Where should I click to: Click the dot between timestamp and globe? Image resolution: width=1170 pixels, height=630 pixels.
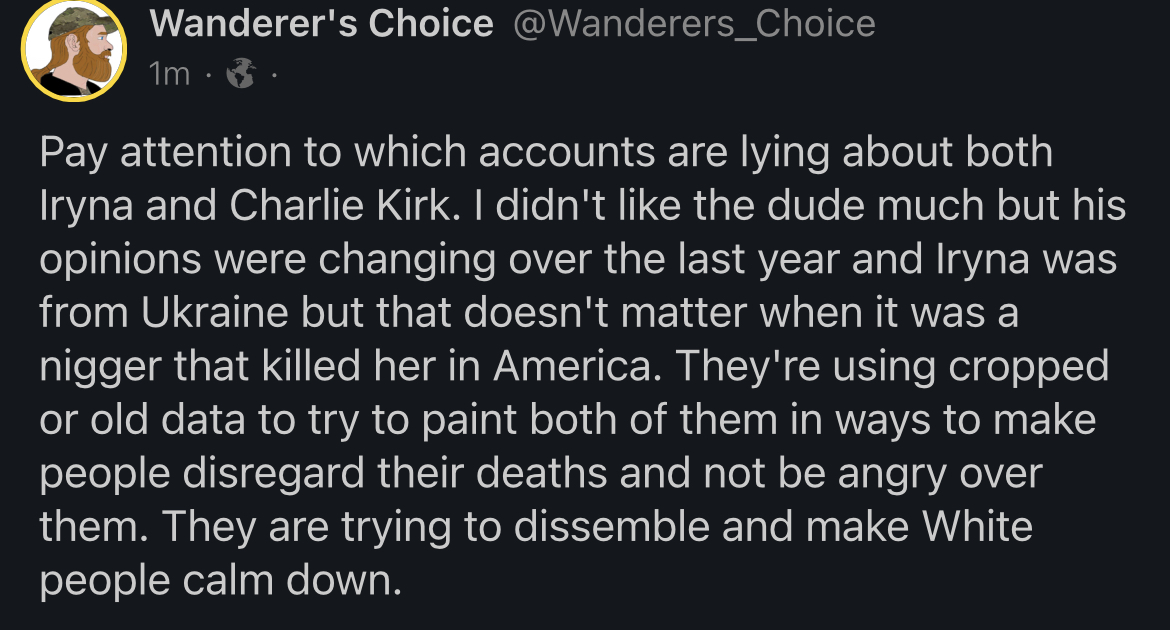click(x=207, y=73)
